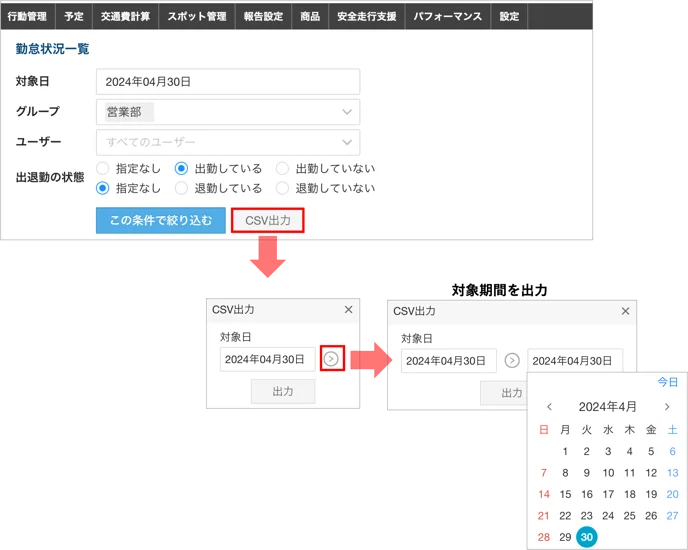Image resolution: width=688 pixels, height=550 pixels.
Task: Click the CSV出力 button in the 勤怠状況一覧 form
Action: 268,220
